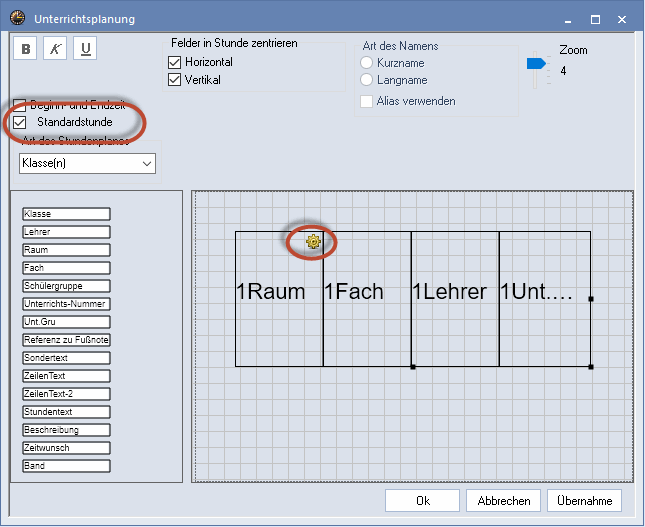This screenshot has height=527, width=645.
Task: Select the Langname radio option
Action: [x=366, y=79]
